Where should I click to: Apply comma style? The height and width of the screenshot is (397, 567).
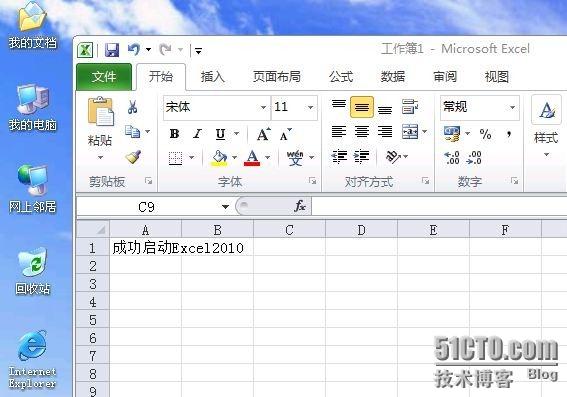(509, 134)
